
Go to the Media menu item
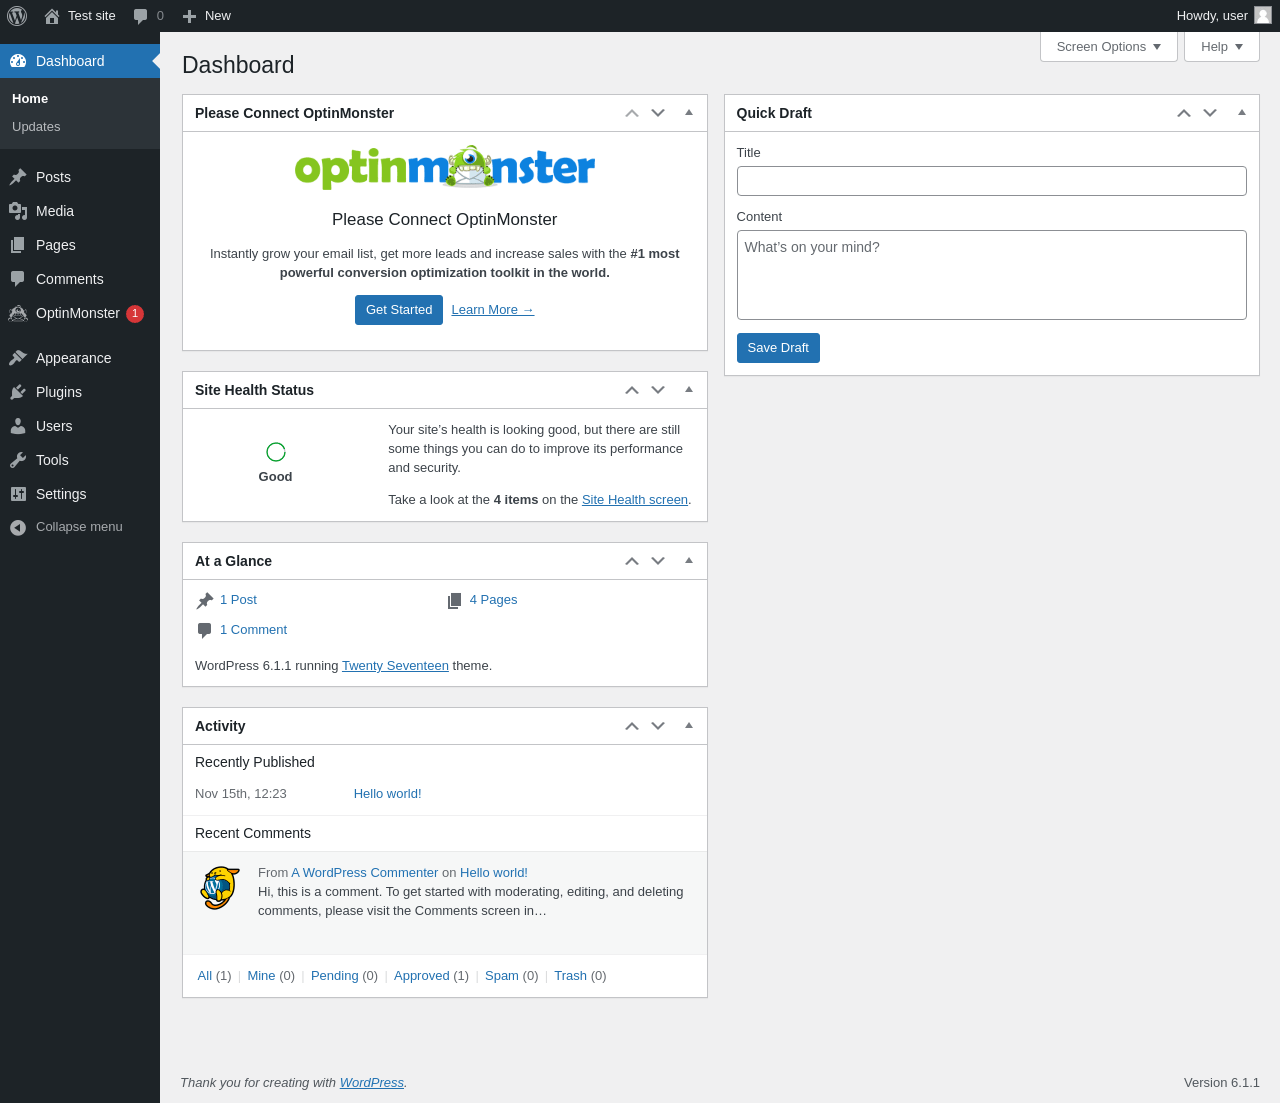click(x=80, y=211)
